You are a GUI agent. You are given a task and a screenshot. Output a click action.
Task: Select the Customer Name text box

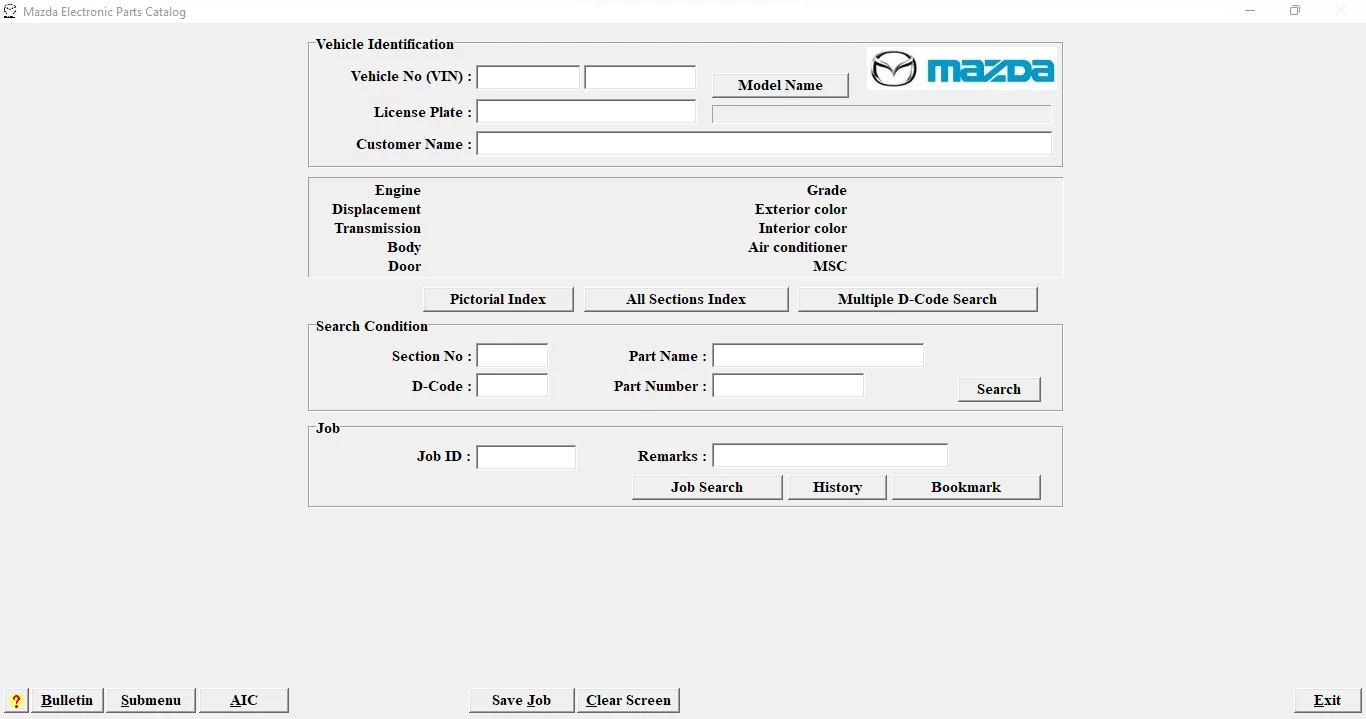[x=764, y=144]
